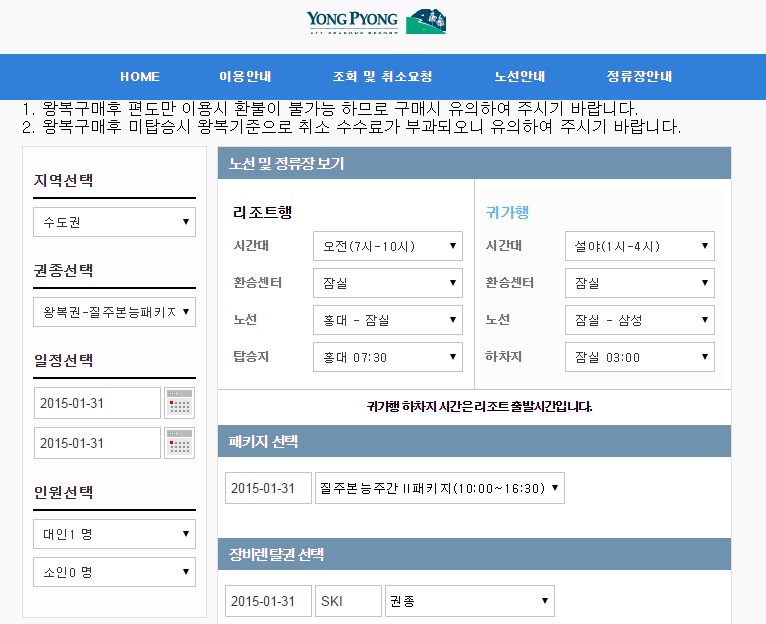
Task: Open the 소인0 명 child count dropdown
Action: tap(114, 572)
